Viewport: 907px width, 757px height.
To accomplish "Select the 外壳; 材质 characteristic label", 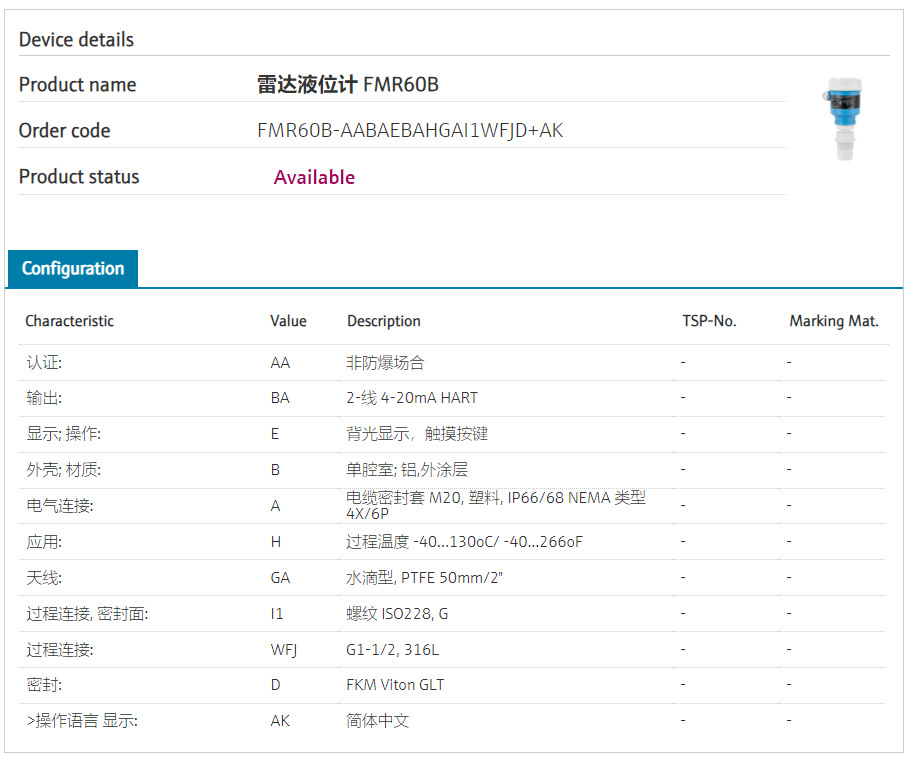I will [64, 470].
